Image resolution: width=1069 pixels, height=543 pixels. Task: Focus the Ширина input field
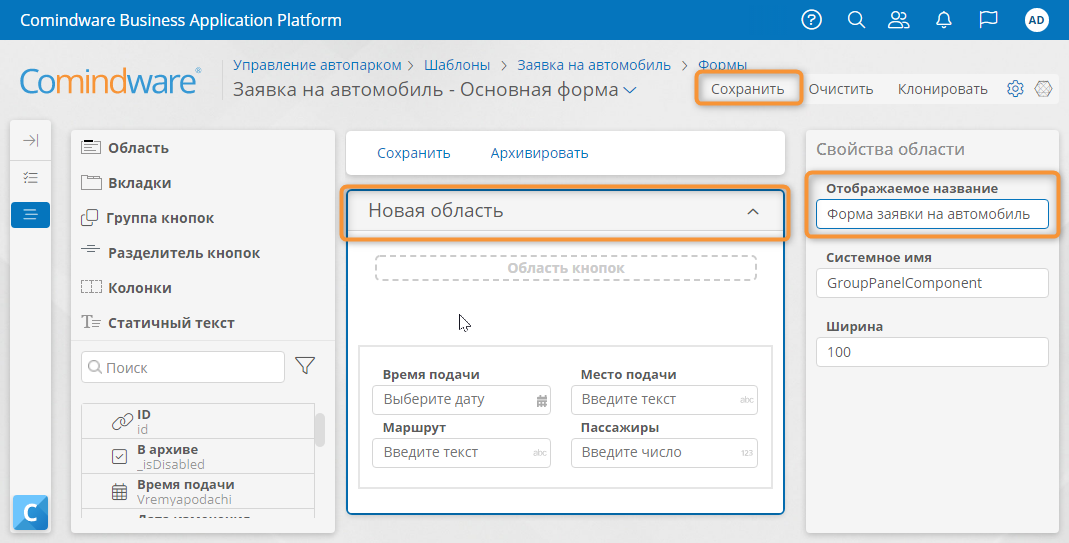(932, 352)
